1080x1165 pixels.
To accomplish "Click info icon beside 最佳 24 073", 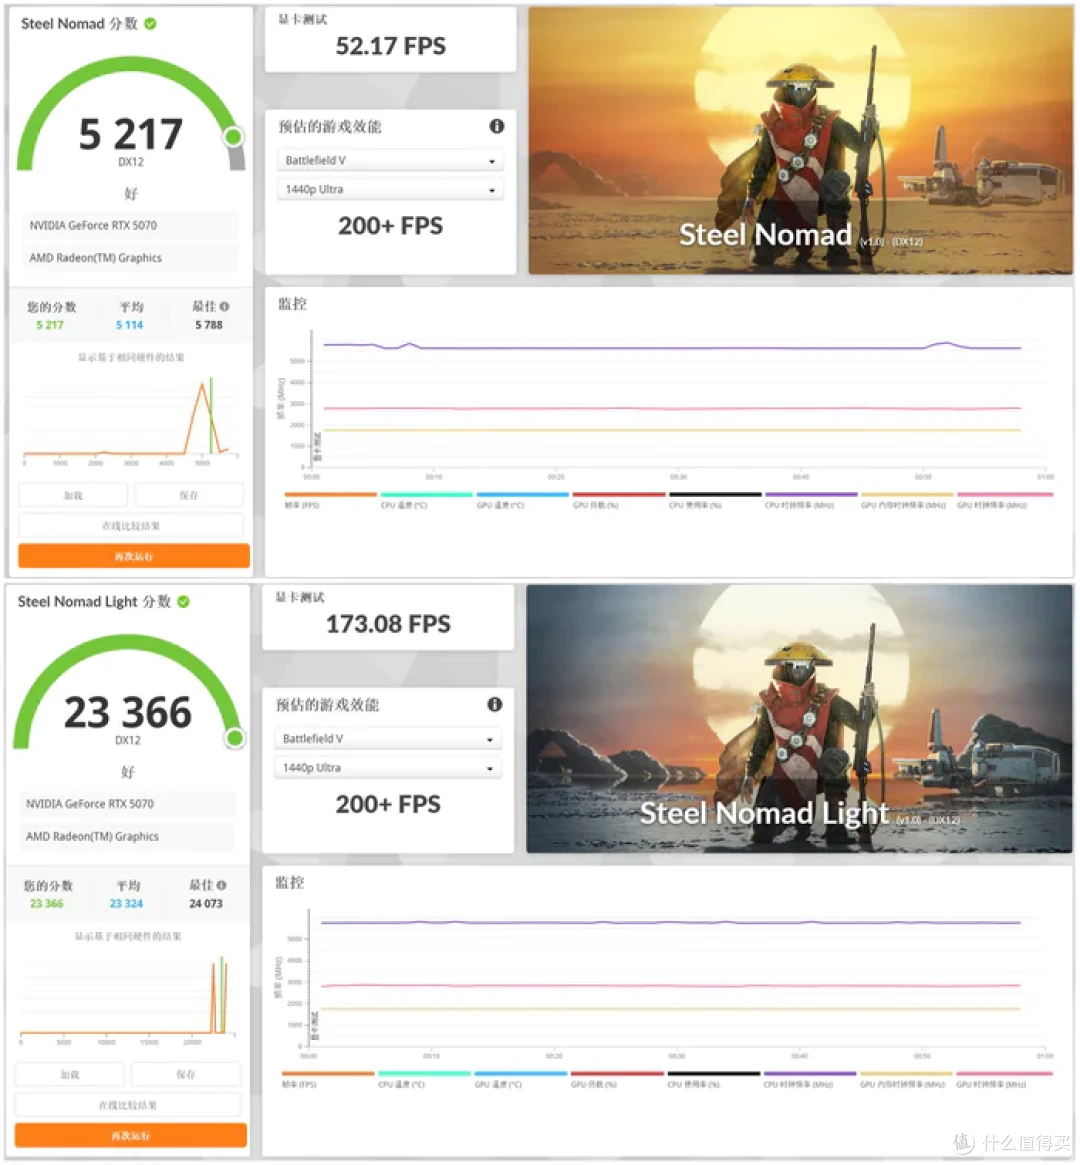I will tap(221, 886).
